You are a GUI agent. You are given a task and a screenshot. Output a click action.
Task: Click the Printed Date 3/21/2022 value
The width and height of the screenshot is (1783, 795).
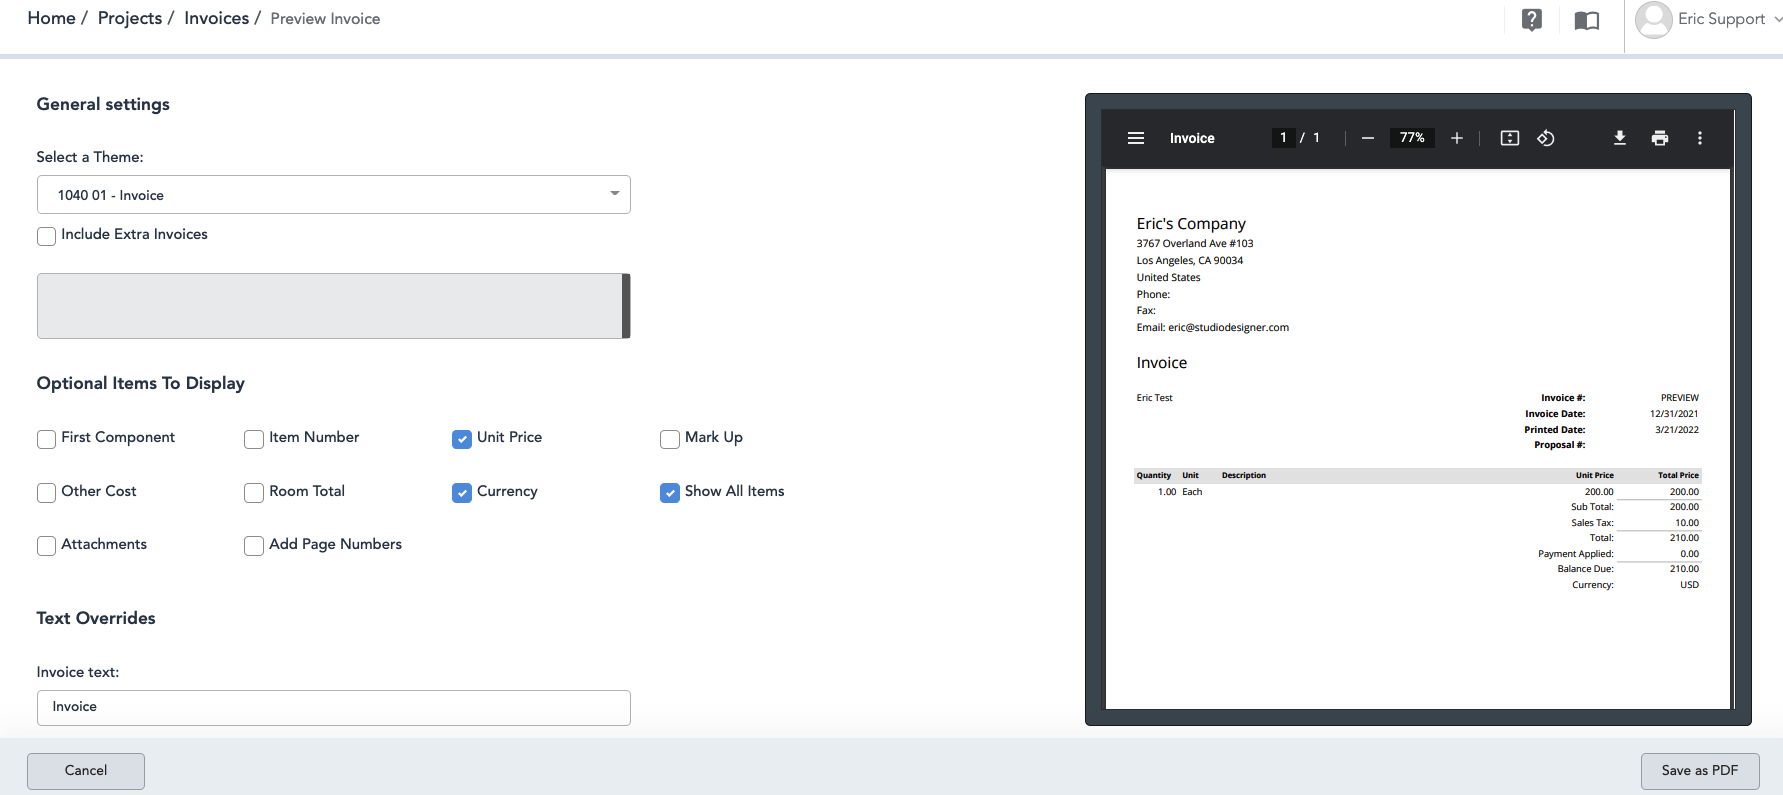pos(1677,430)
